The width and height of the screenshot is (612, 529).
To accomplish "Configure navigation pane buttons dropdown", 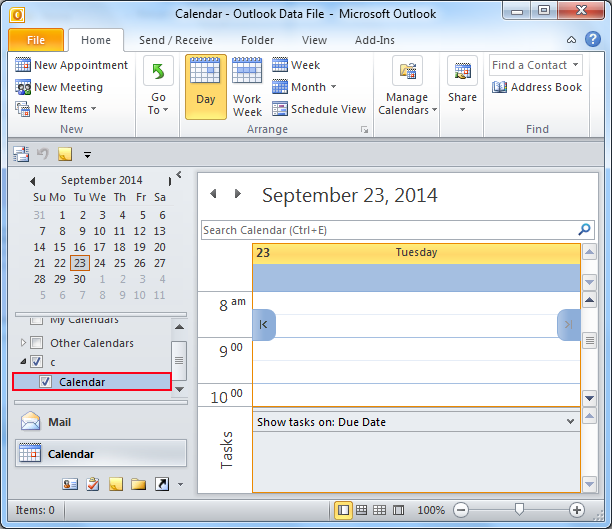I will pos(180,484).
